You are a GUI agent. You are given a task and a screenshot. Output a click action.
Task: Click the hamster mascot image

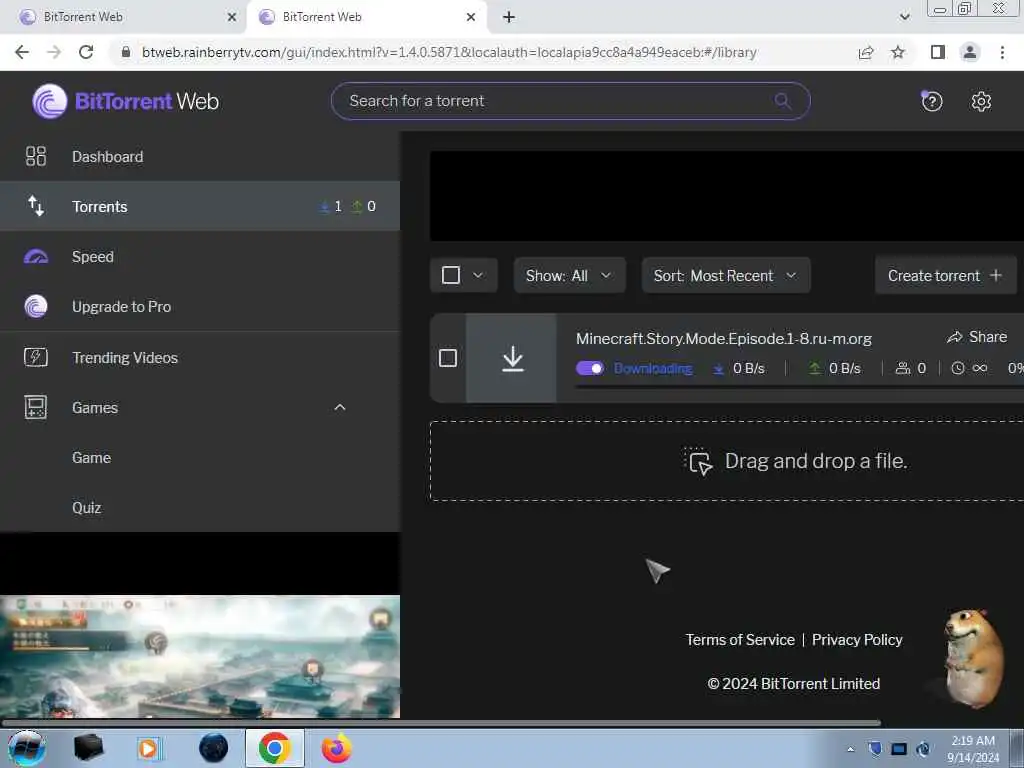pos(973,658)
